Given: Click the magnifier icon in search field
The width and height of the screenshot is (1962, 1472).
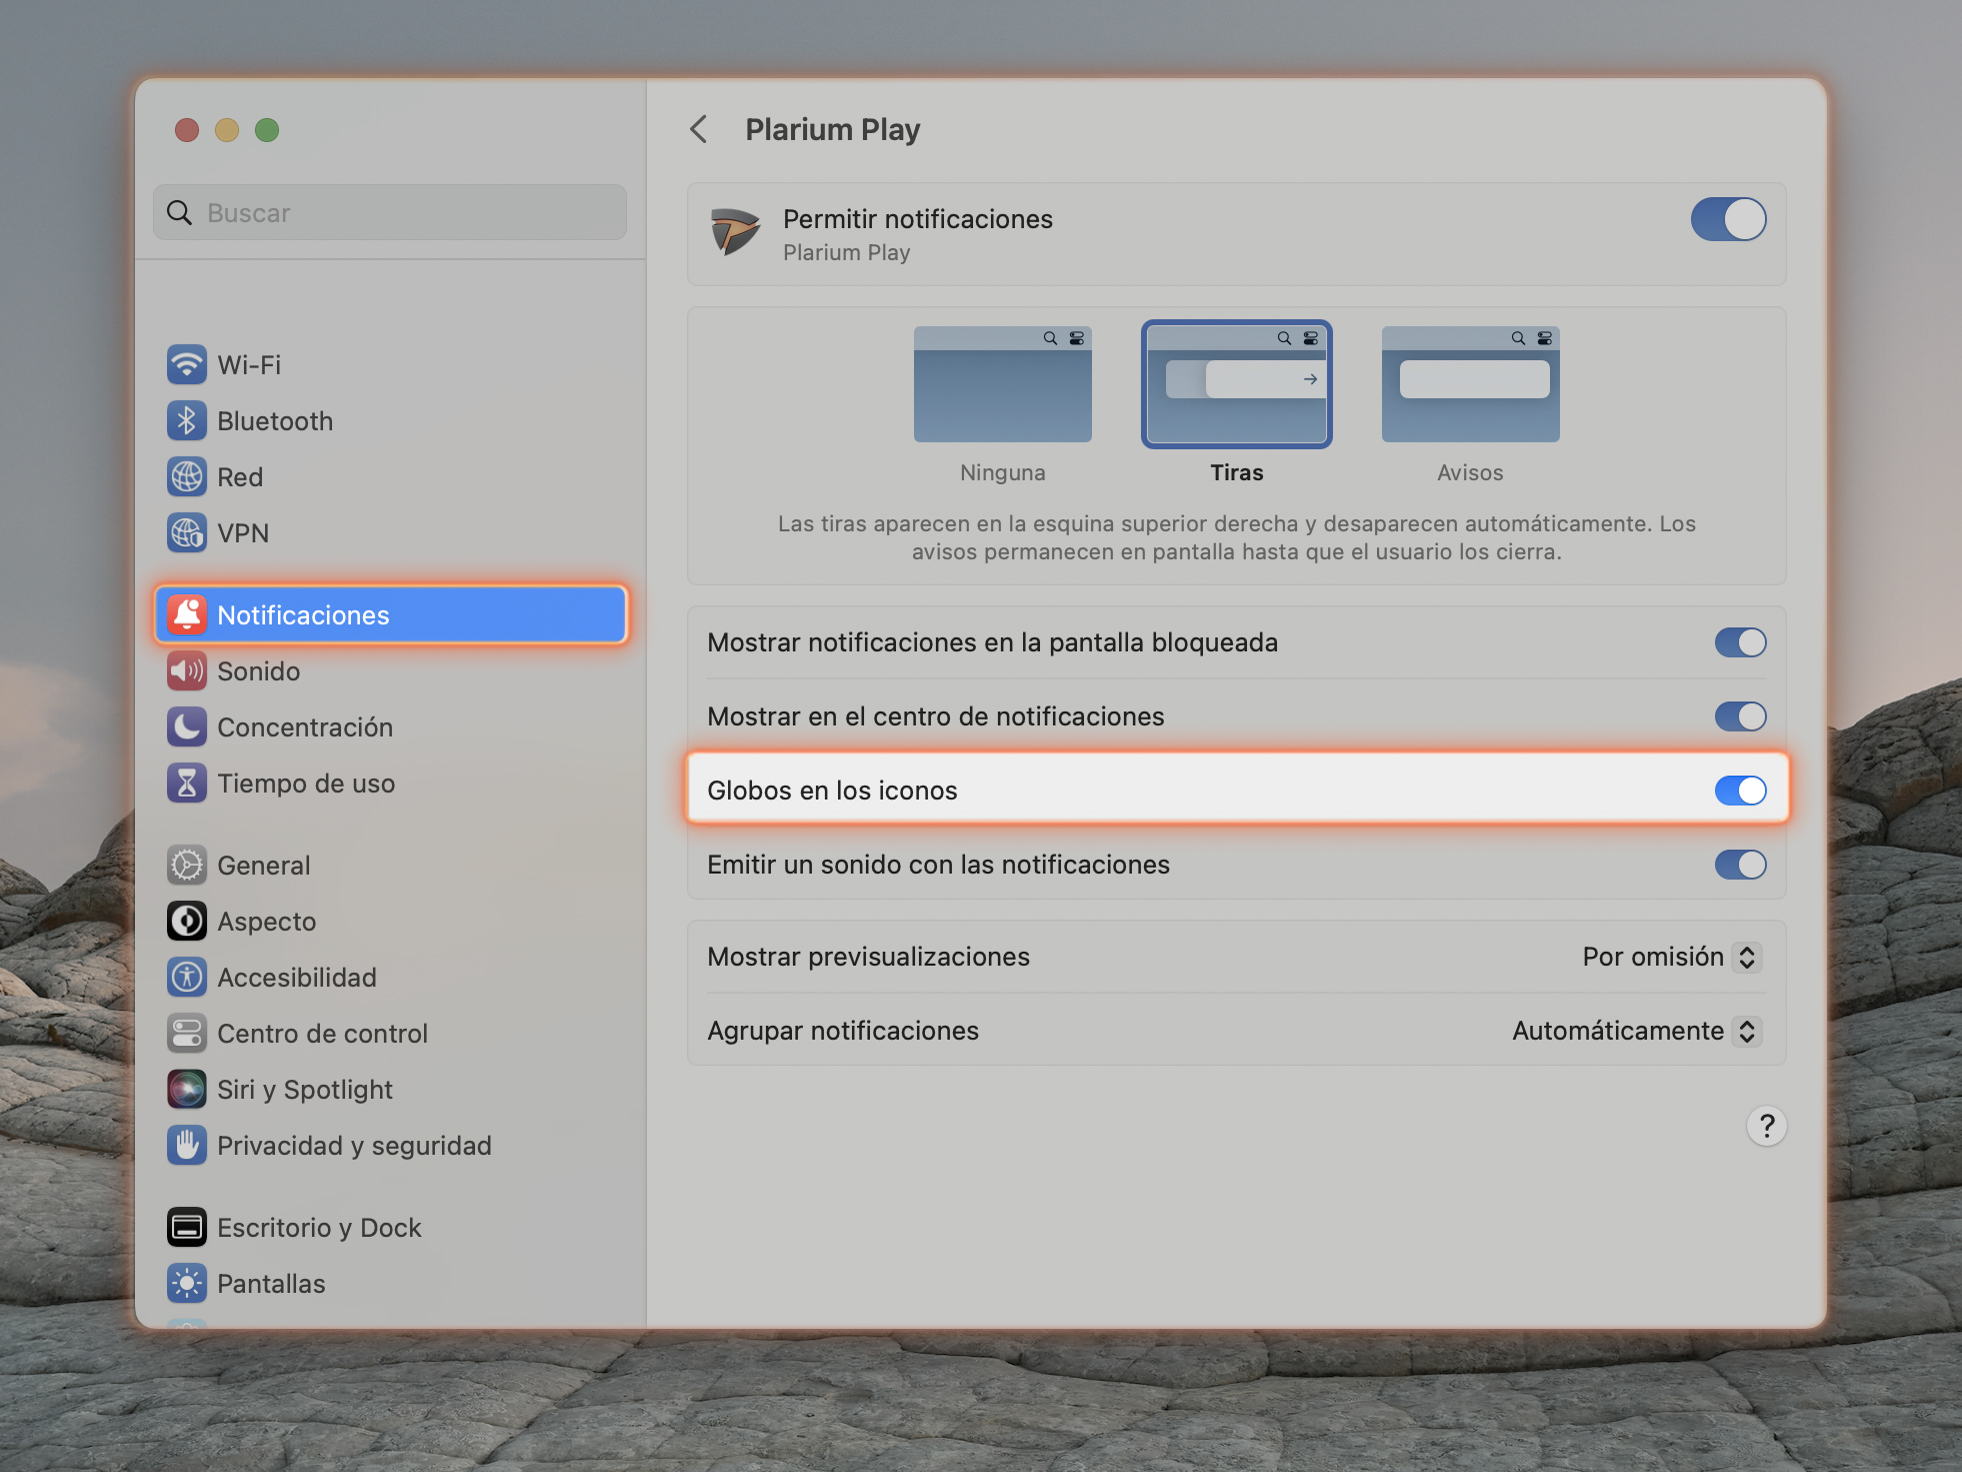Looking at the screenshot, I should tap(180, 212).
